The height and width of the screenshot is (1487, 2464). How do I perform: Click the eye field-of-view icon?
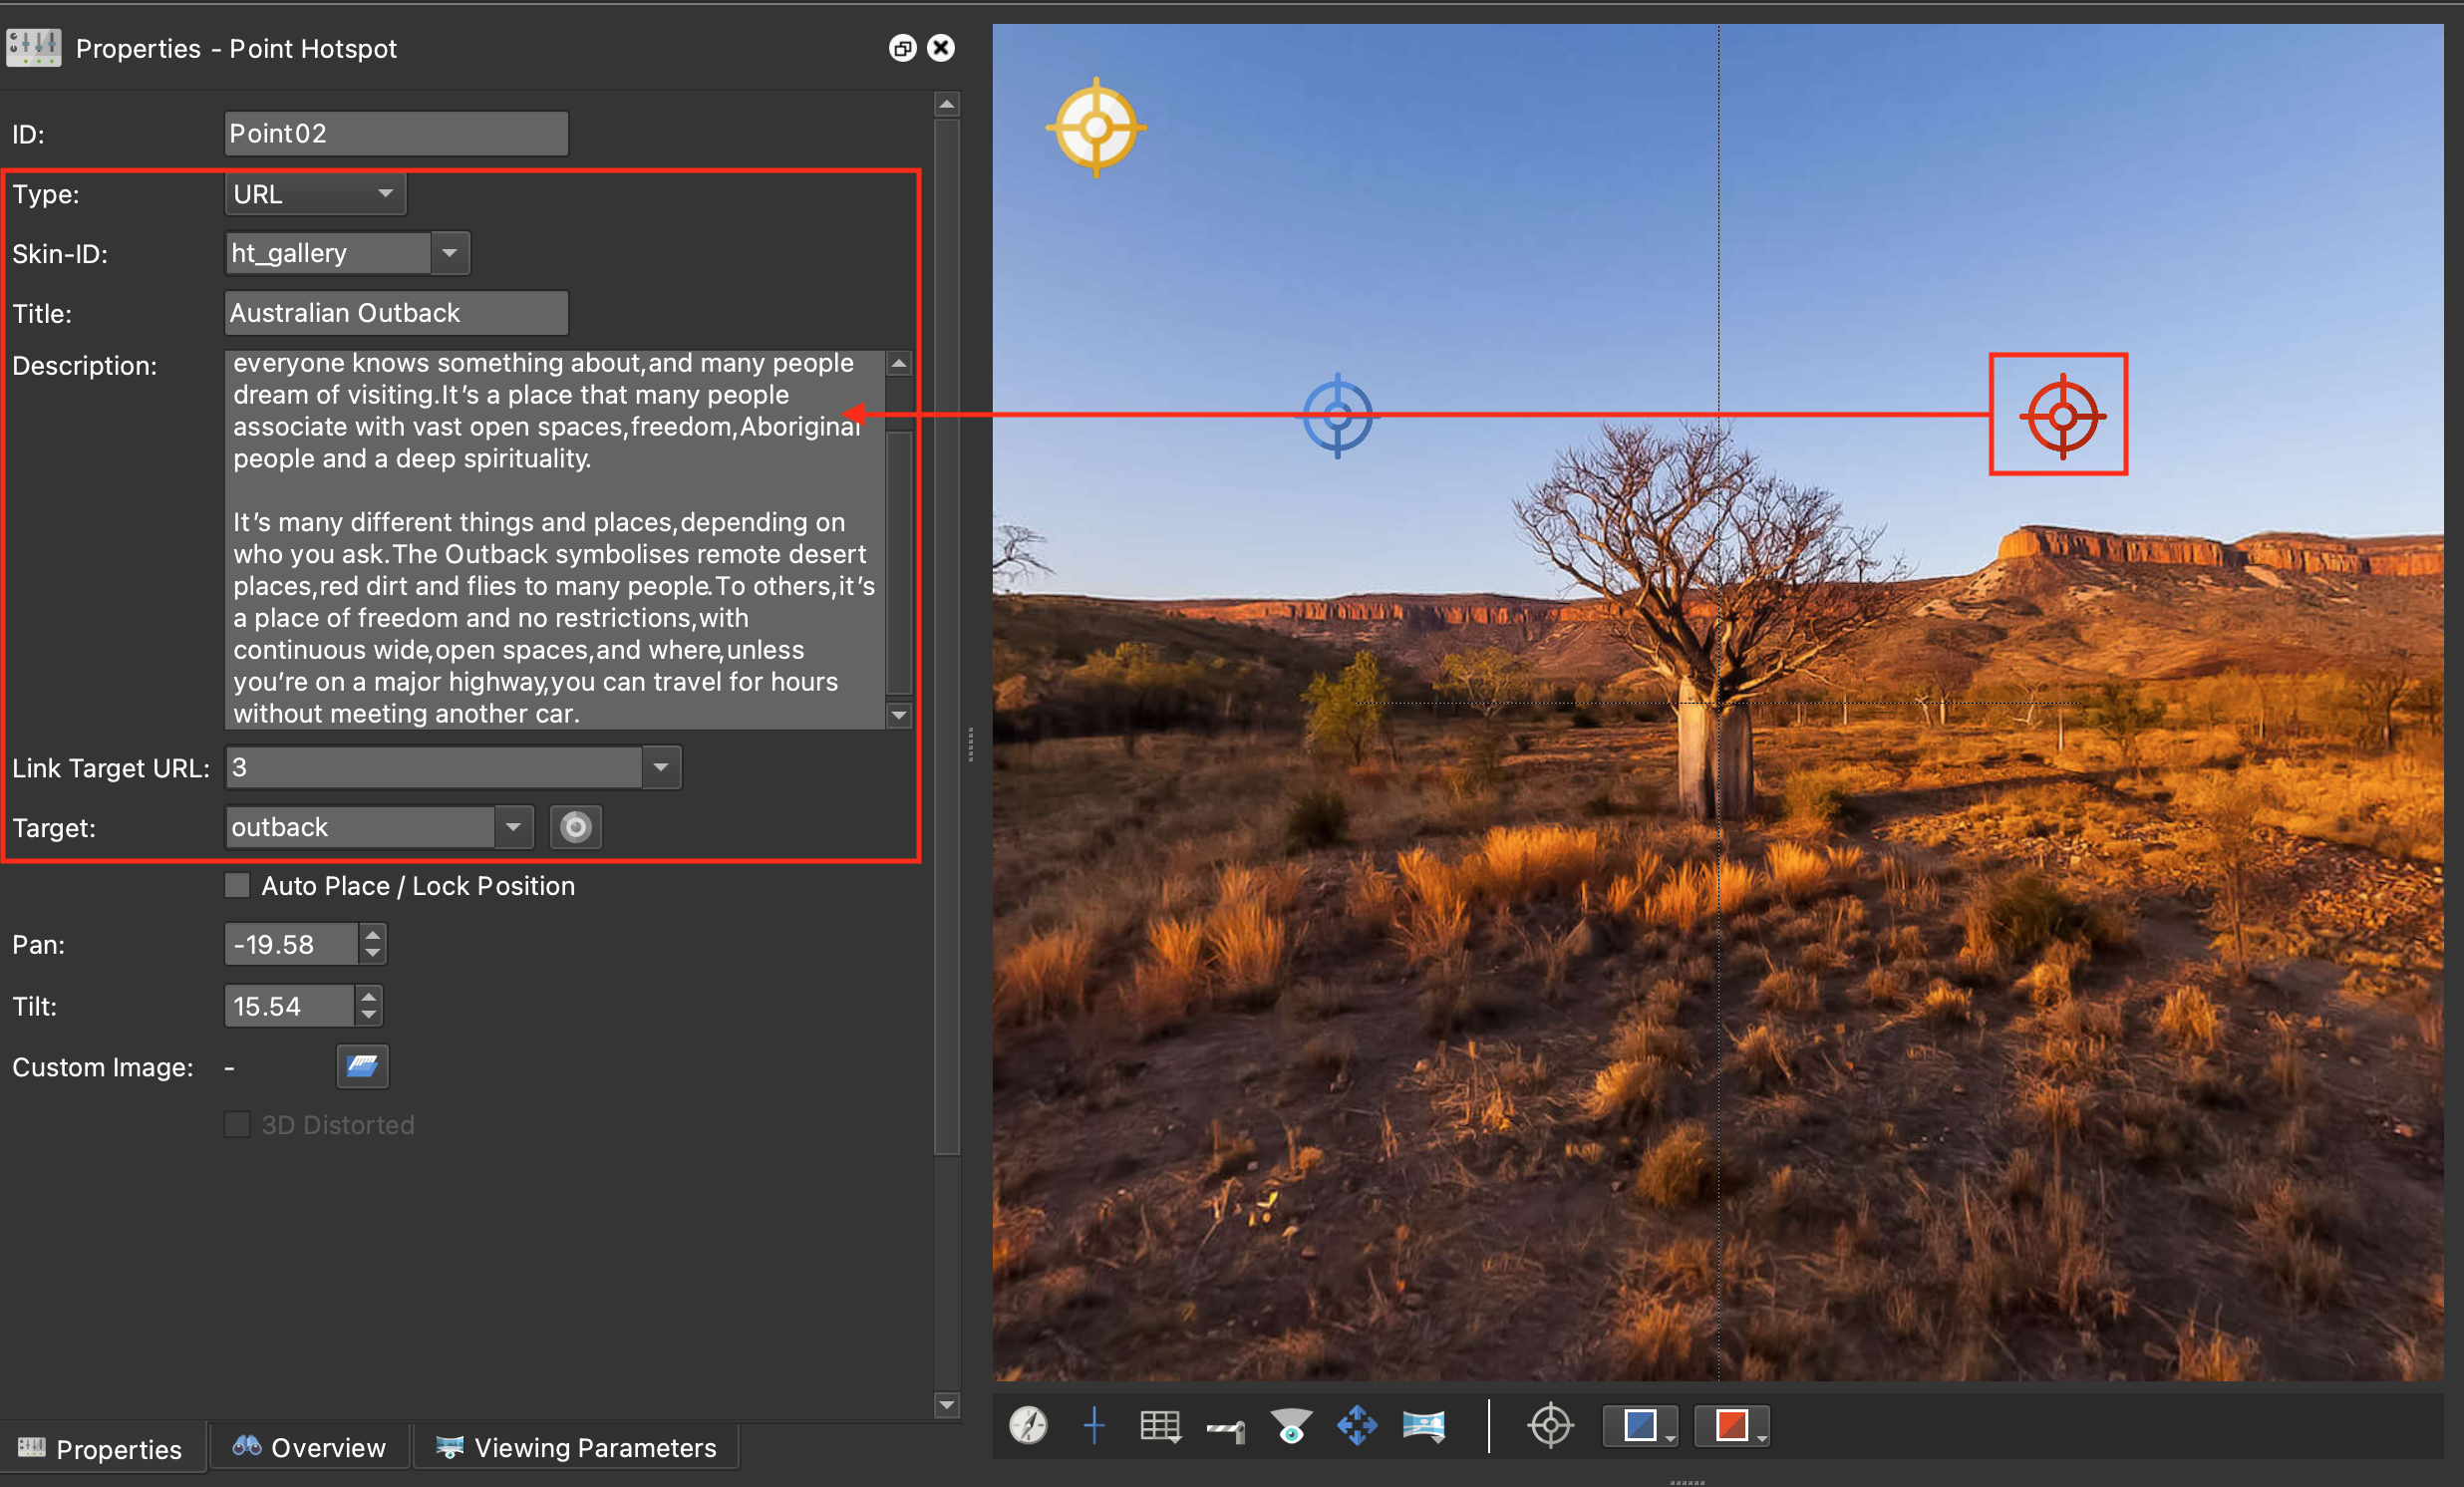[x=1291, y=1426]
